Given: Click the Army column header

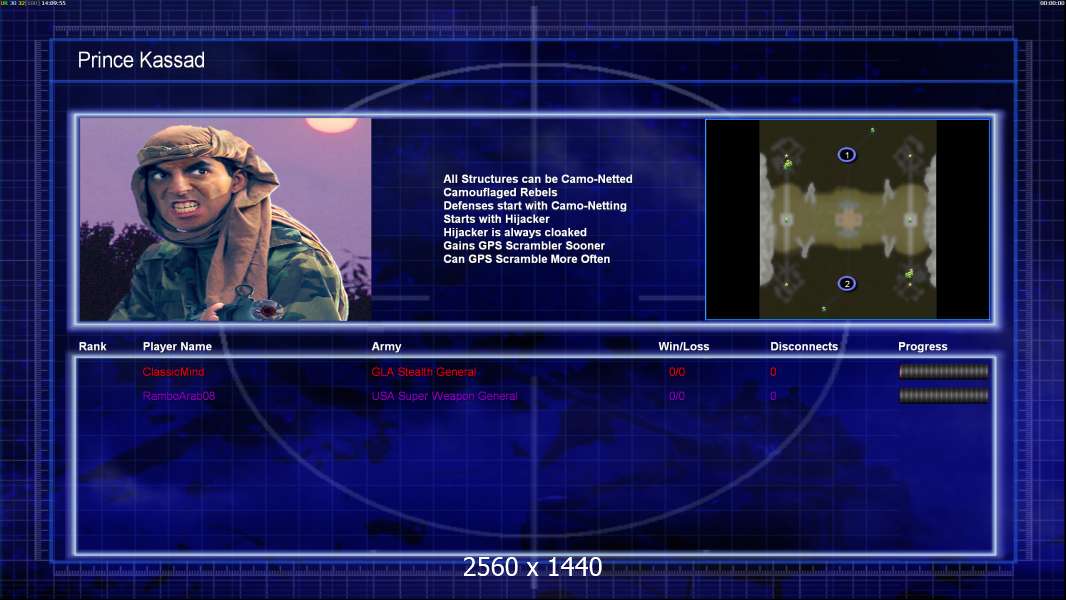Looking at the screenshot, I should tap(386, 347).
